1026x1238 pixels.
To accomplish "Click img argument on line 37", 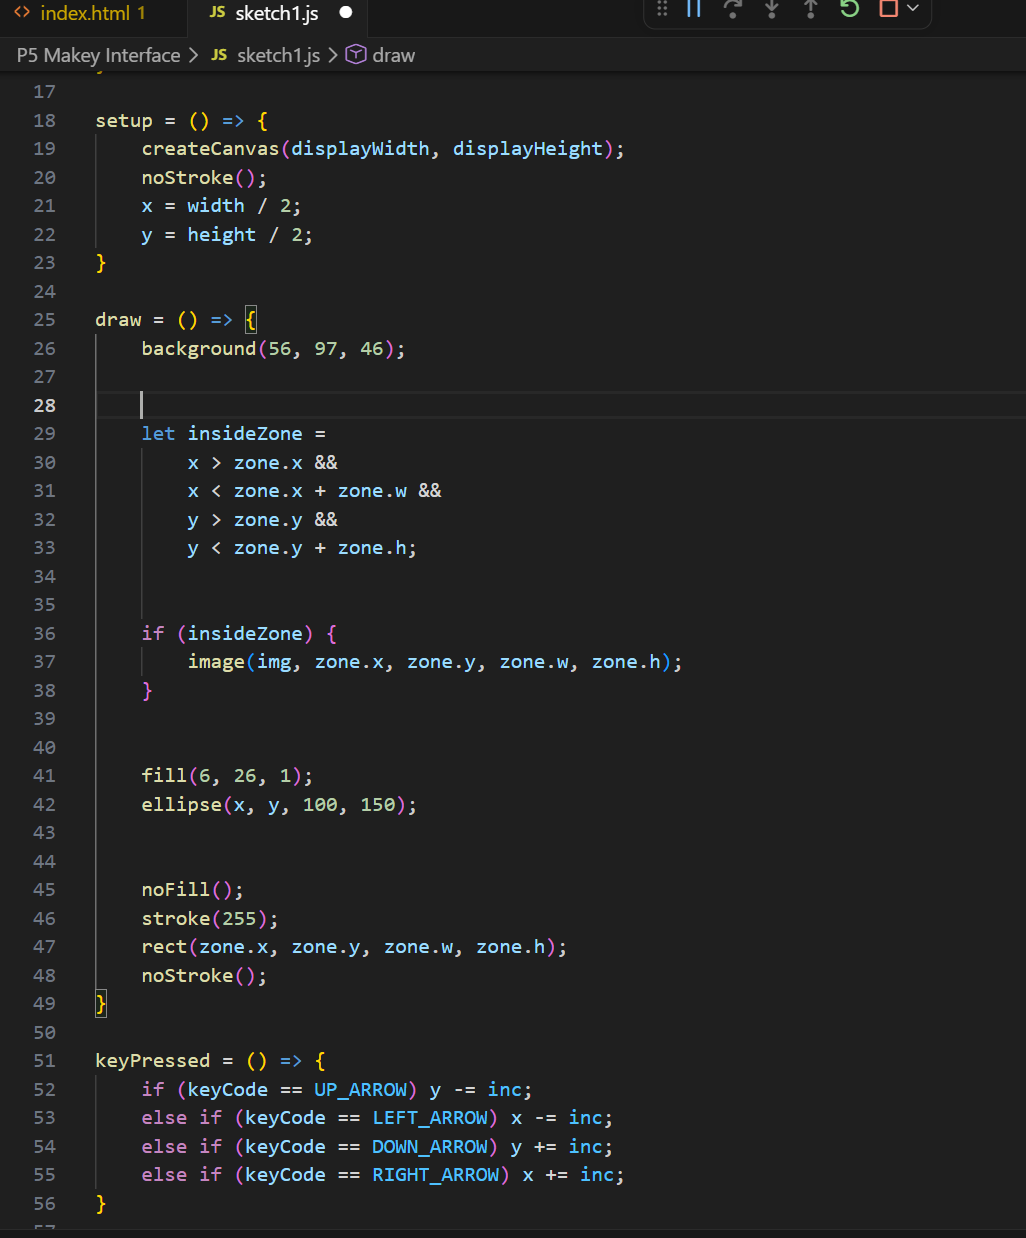I will (274, 662).
